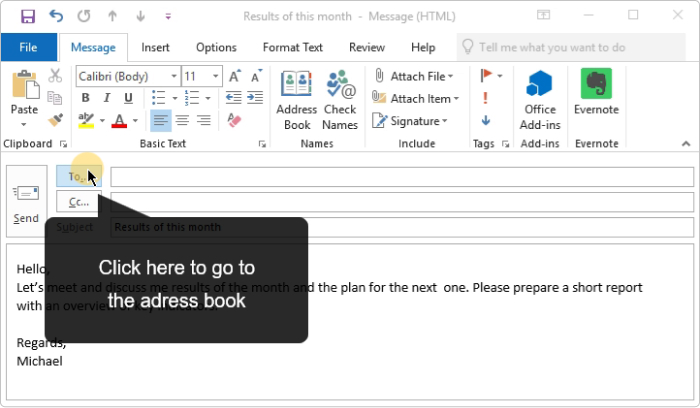
Task: Mark message as High Importance
Action: [486, 98]
